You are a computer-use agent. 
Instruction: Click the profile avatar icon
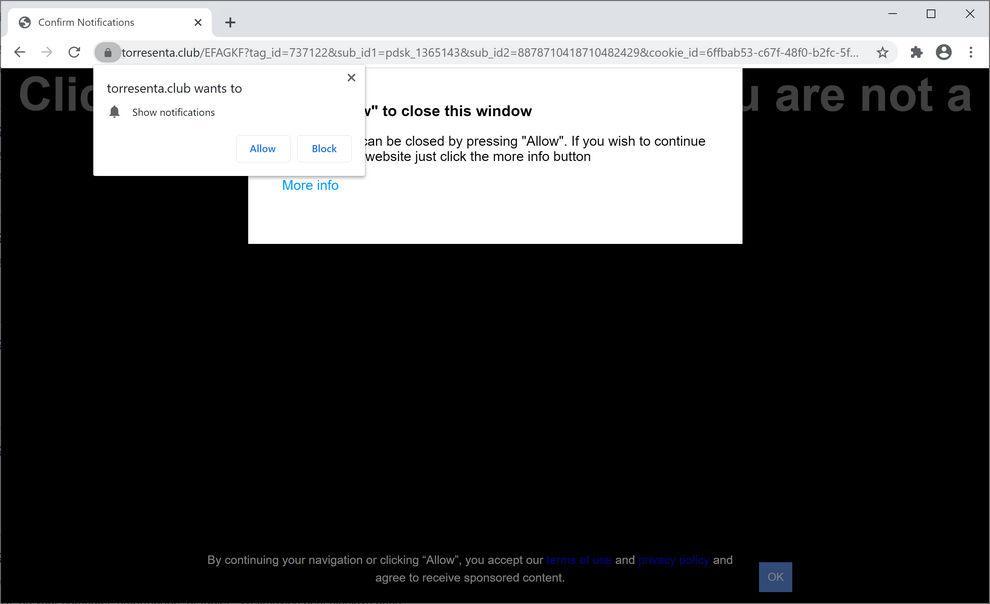(943, 52)
